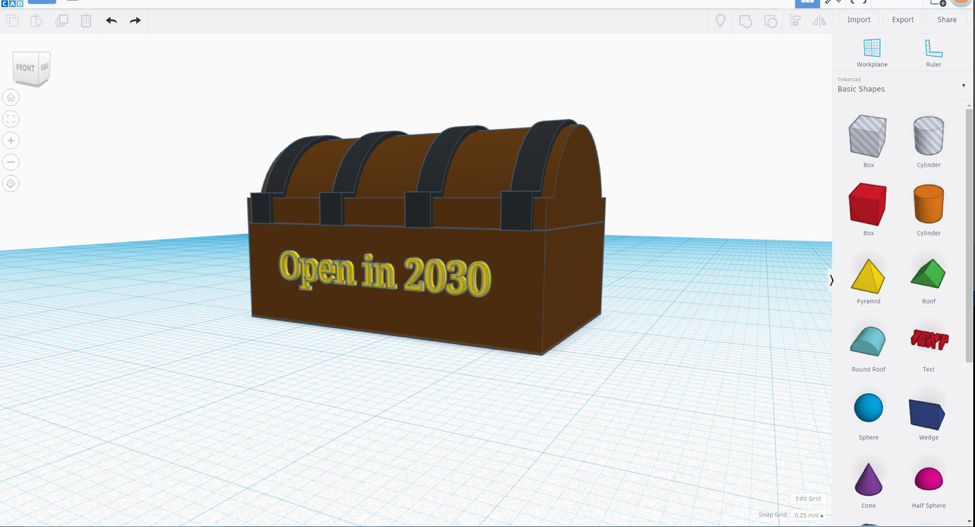
Task: Open the Import dialog
Action: tap(859, 20)
